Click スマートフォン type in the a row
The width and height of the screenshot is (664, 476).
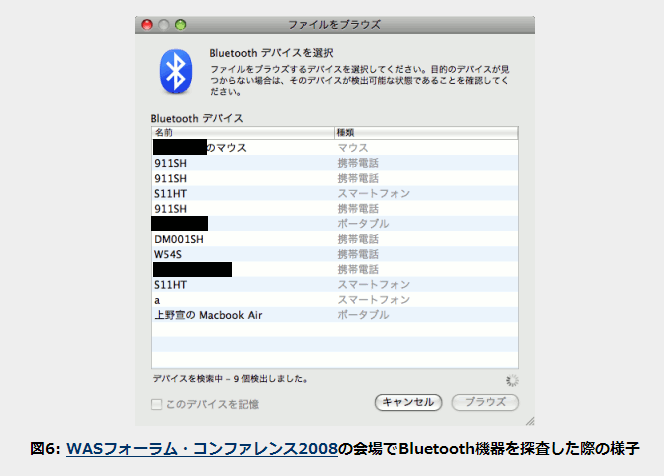click(x=374, y=300)
